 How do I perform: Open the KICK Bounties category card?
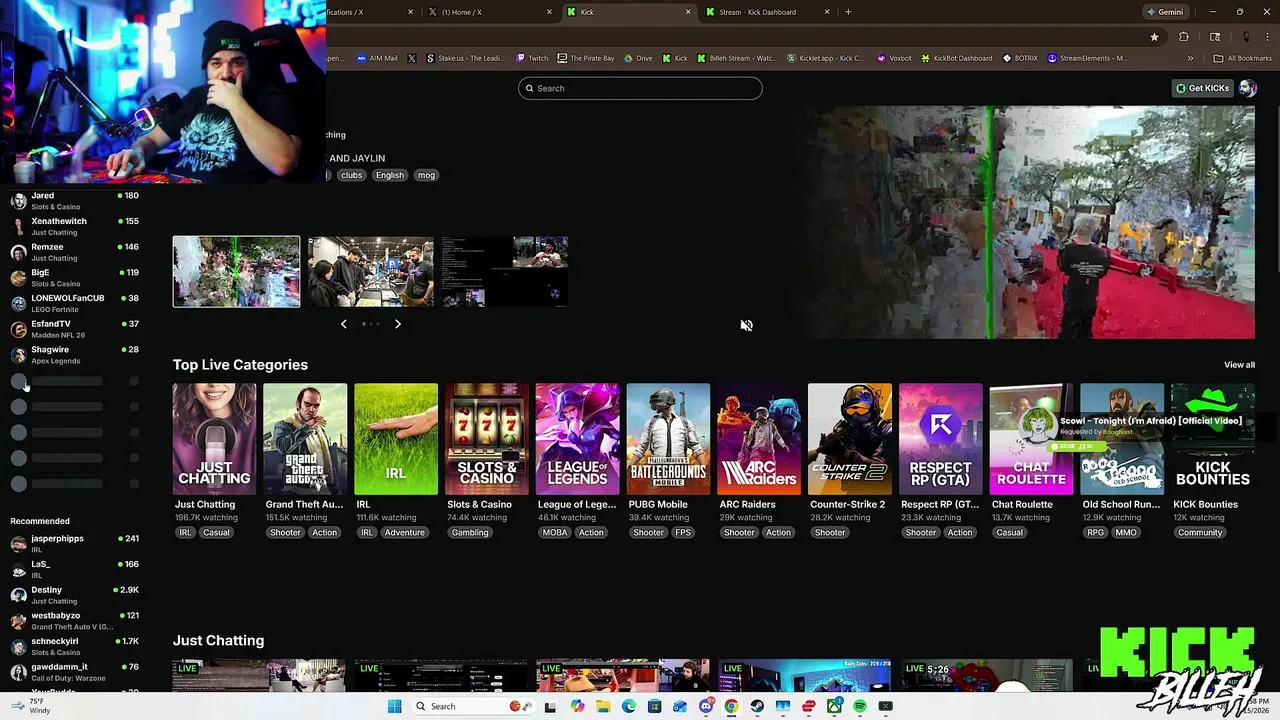1213,439
